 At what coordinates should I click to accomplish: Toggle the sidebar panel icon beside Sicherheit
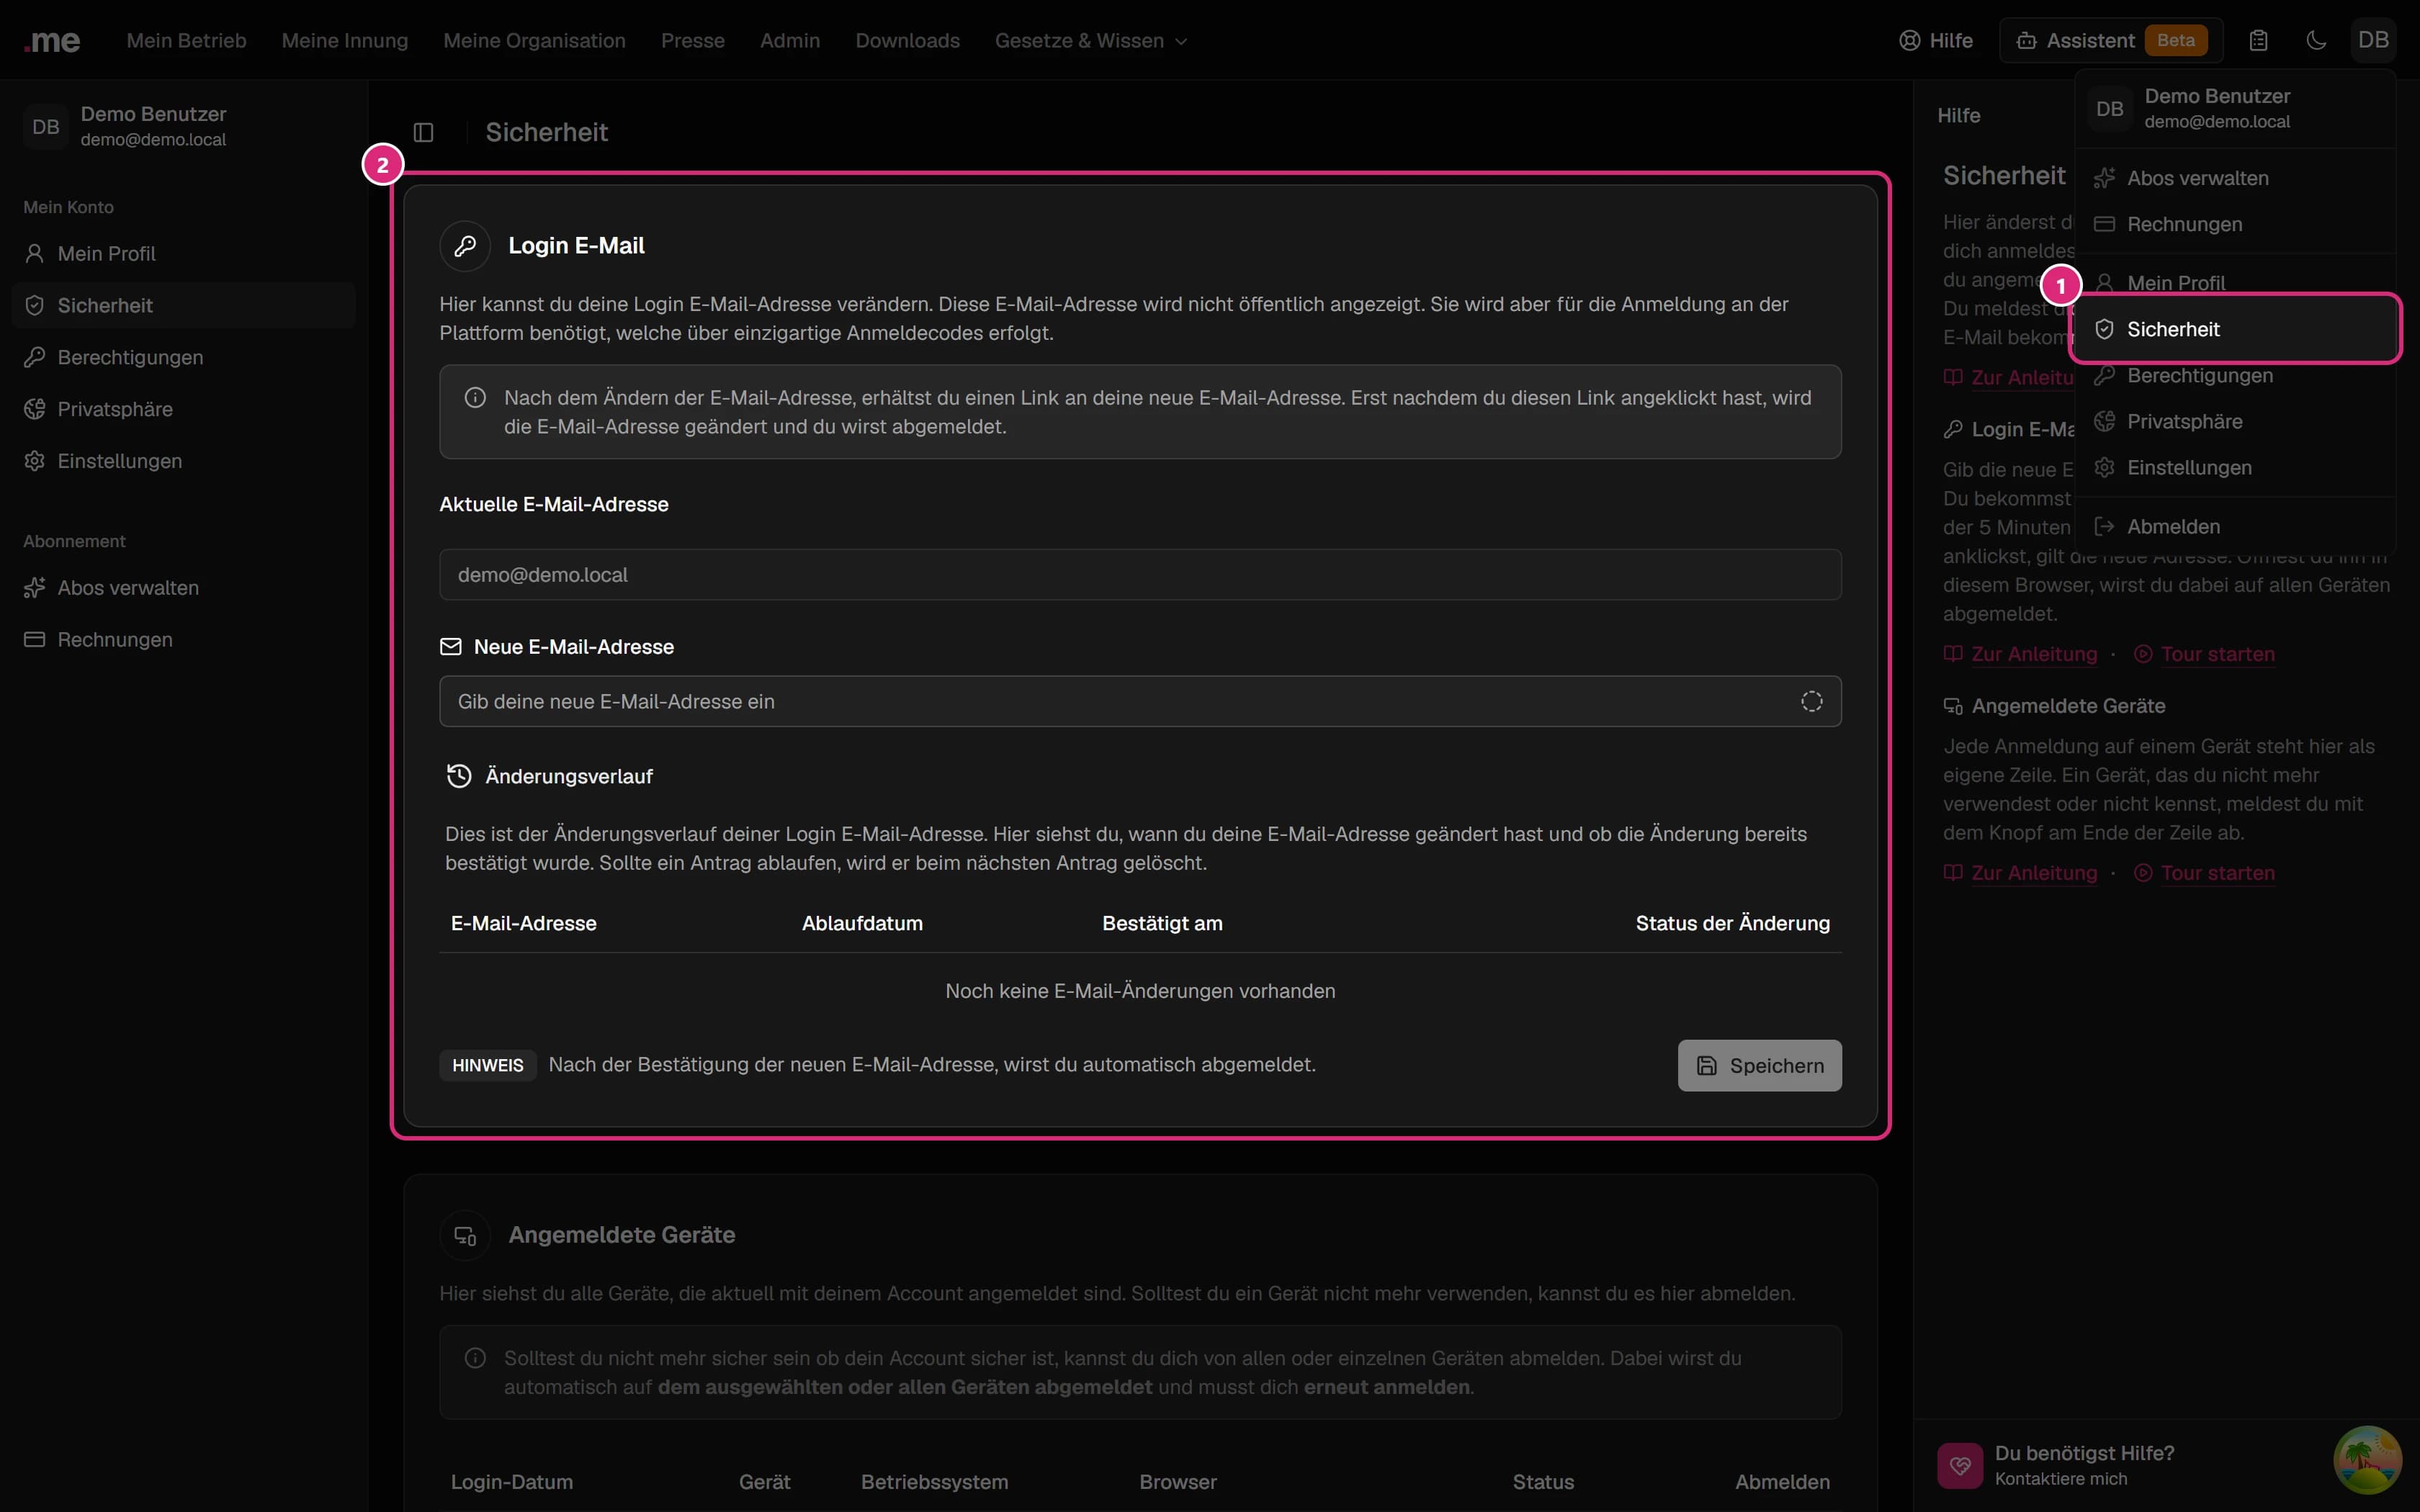(423, 132)
